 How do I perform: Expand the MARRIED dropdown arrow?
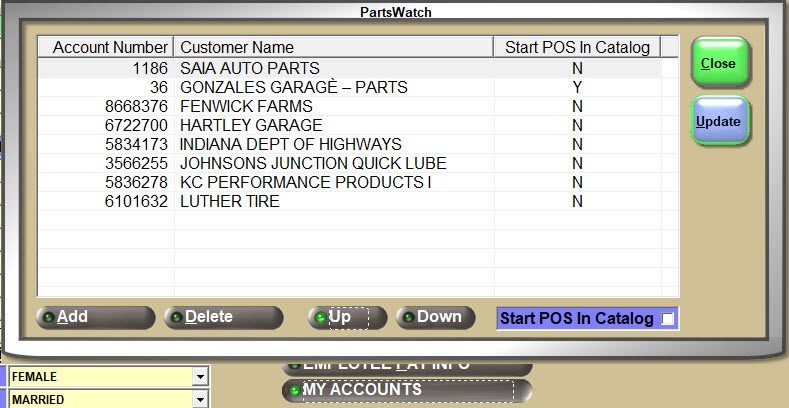(x=200, y=400)
